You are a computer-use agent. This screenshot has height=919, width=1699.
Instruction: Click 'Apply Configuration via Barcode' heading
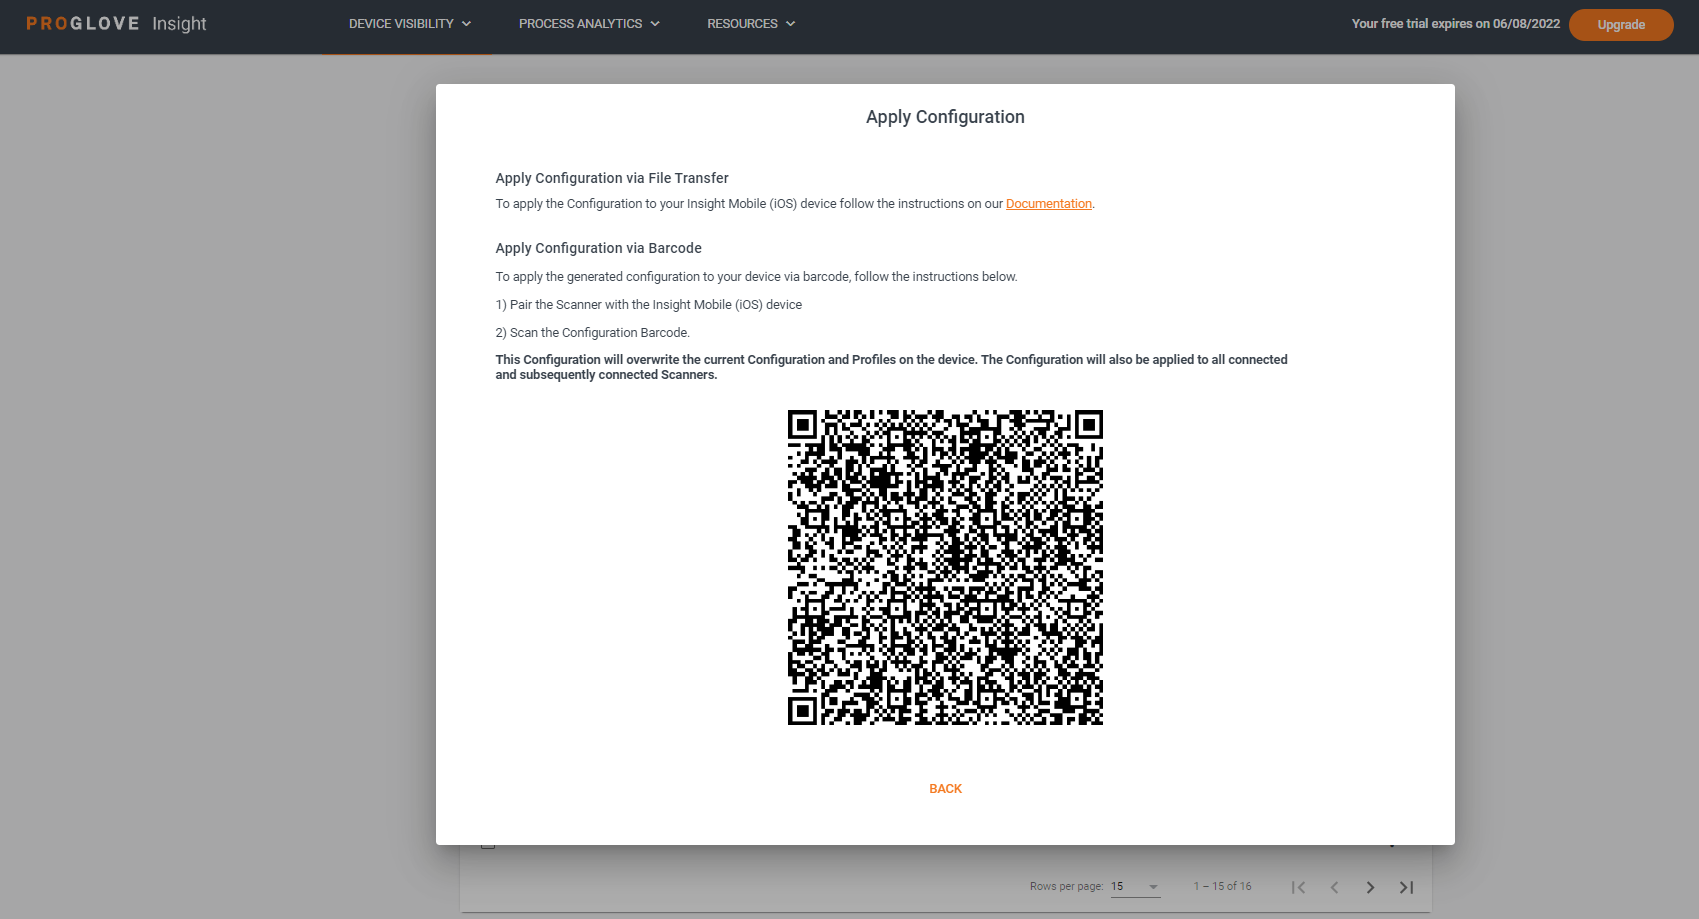tap(598, 248)
